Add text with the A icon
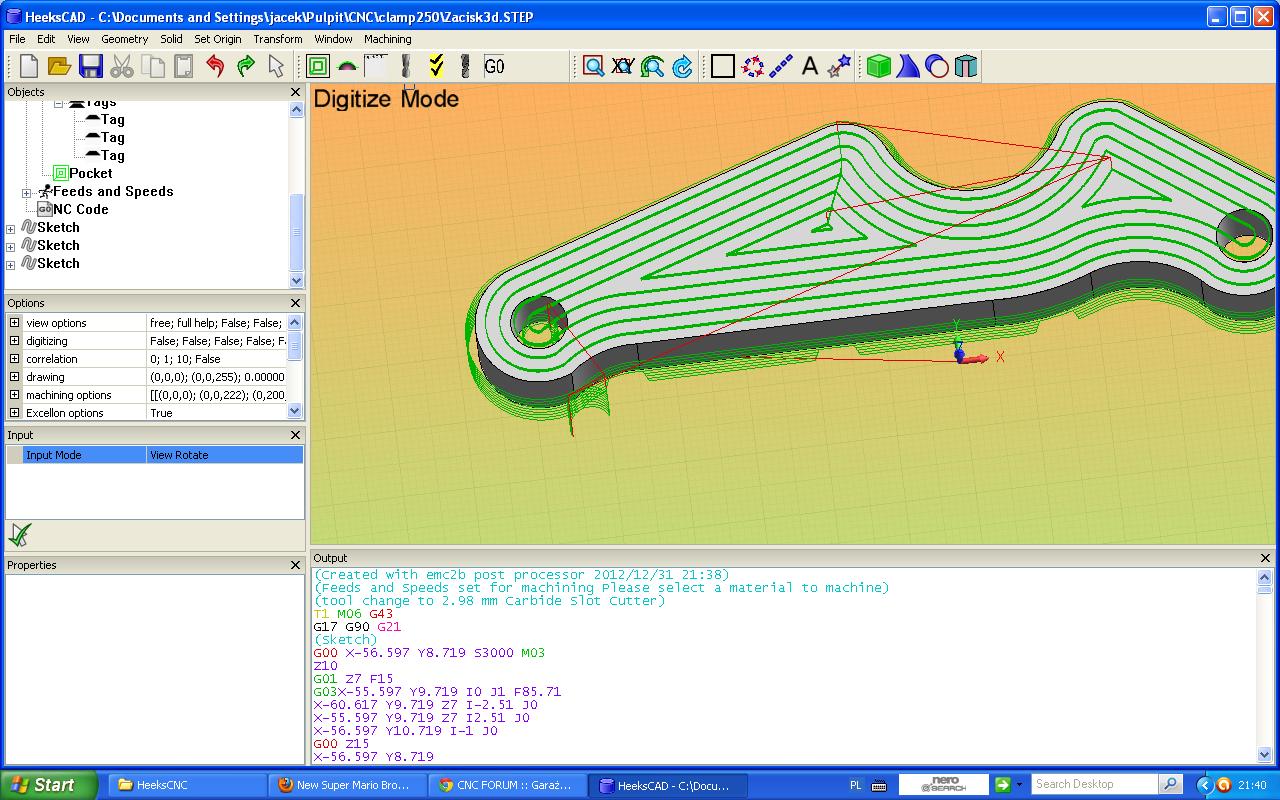1280x800 pixels. tap(810, 66)
